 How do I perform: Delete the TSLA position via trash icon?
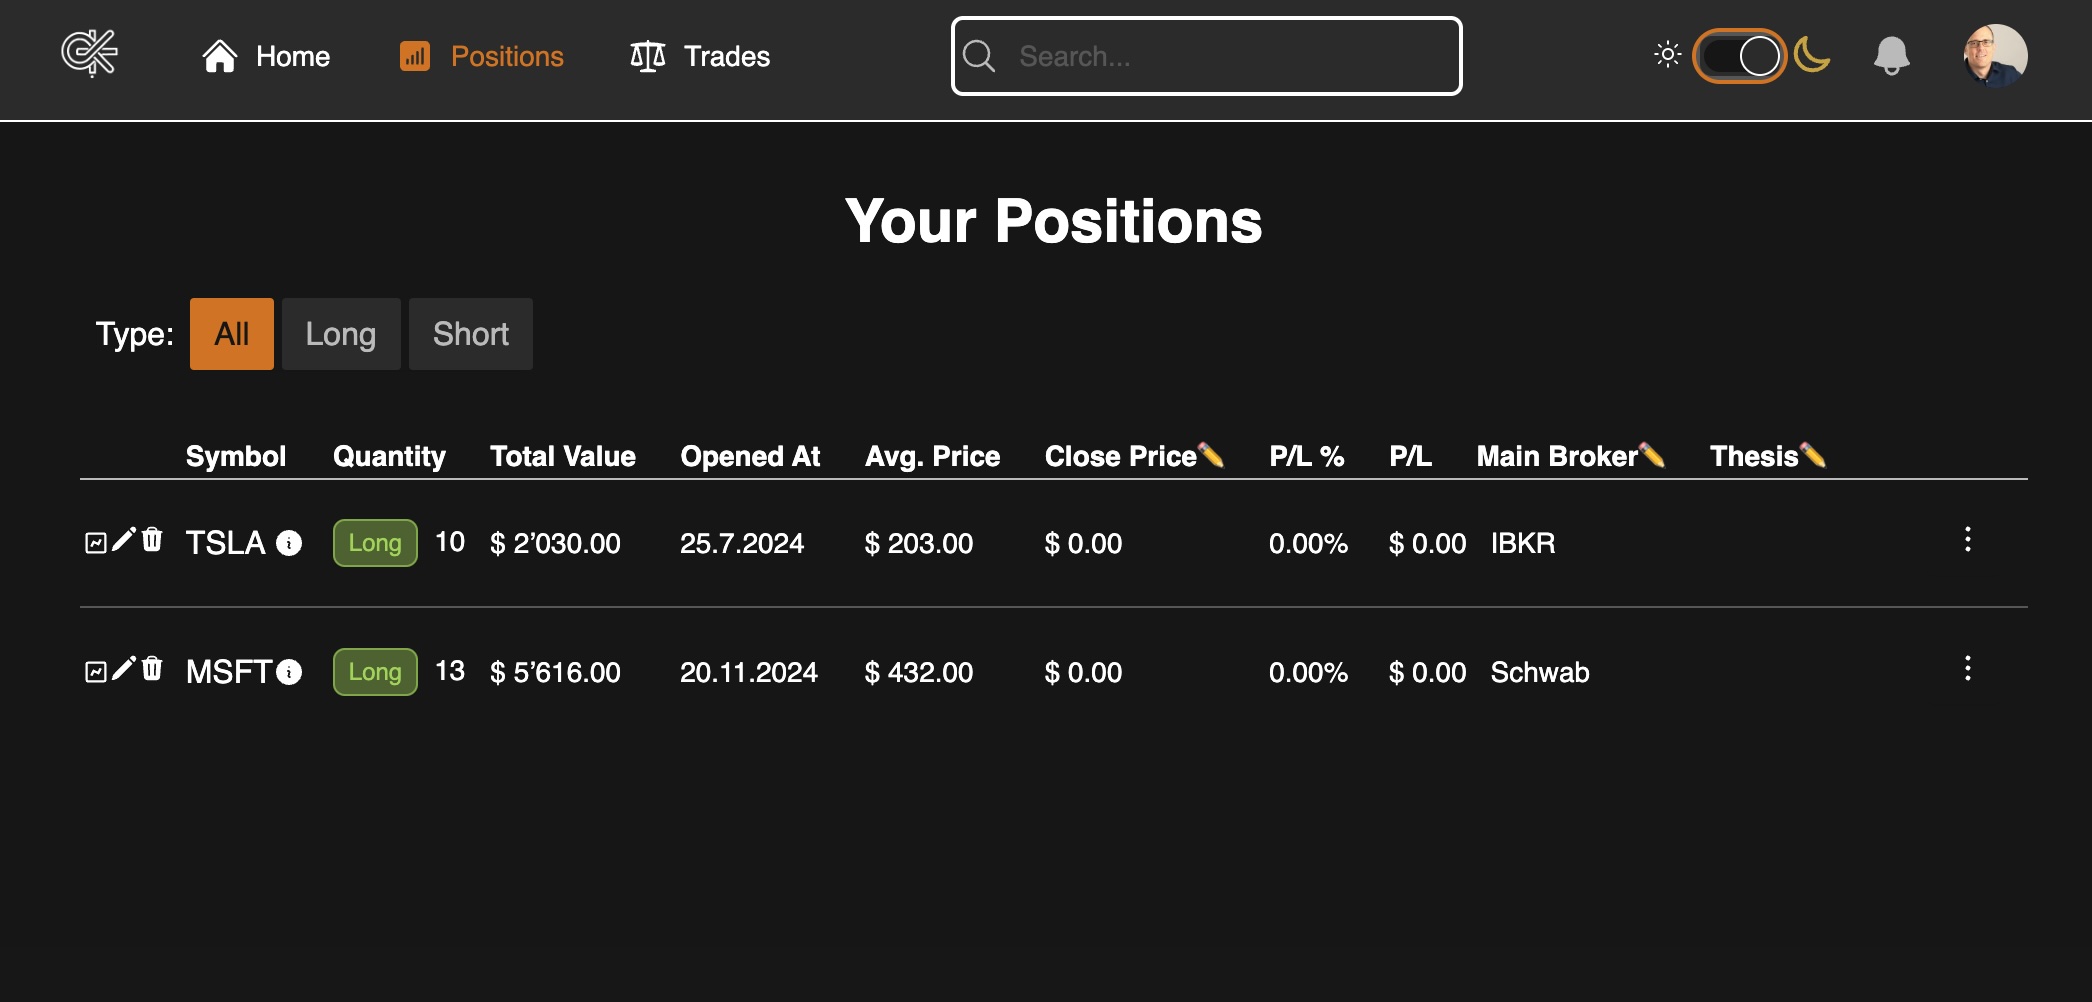(152, 541)
